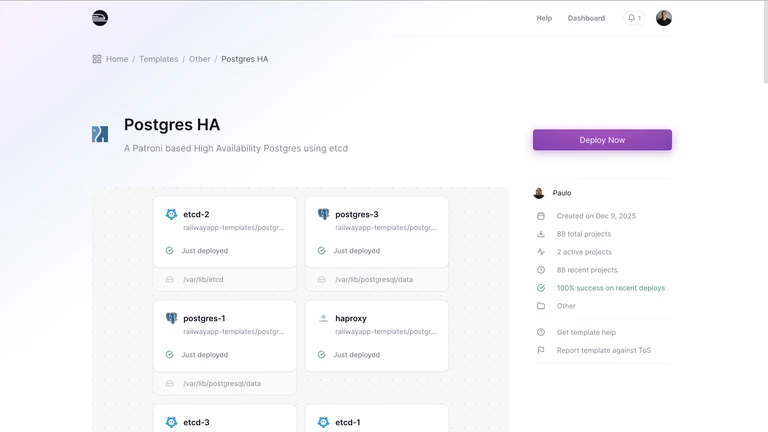
Task: Click 2 active projects text
Action: click(x=584, y=252)
